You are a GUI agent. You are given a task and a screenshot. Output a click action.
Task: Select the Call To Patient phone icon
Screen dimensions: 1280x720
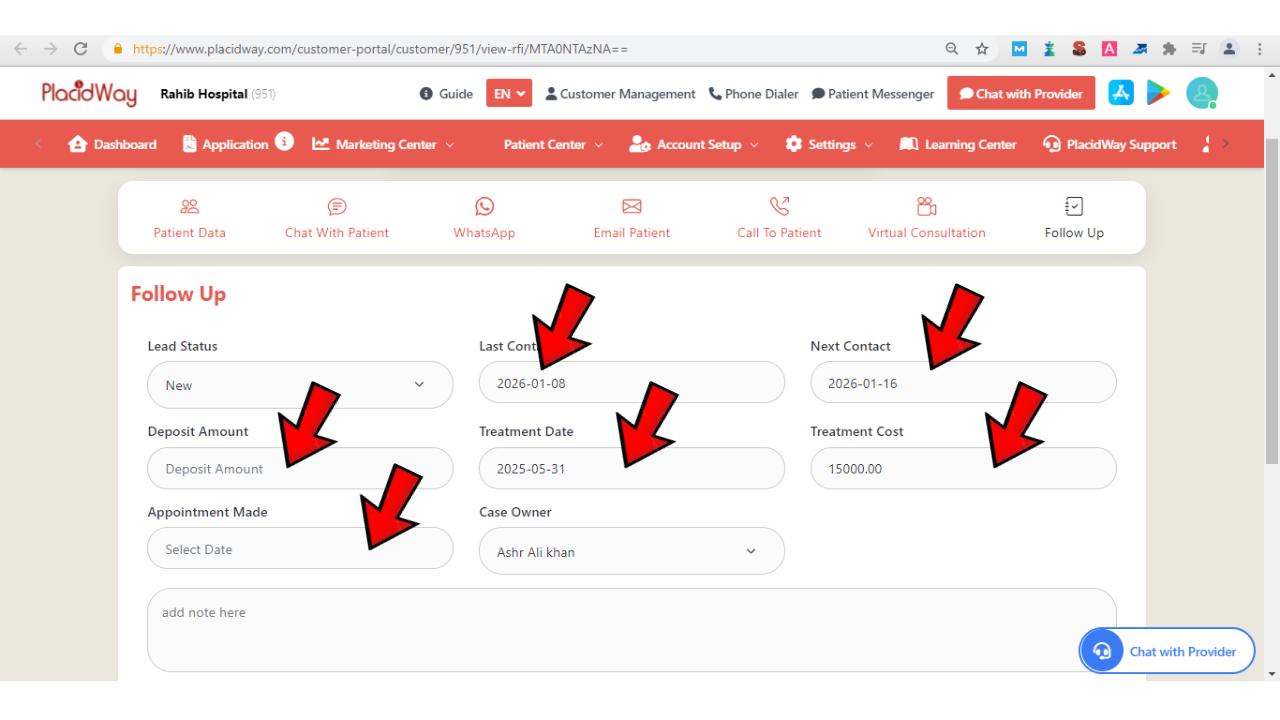(779, 207)
